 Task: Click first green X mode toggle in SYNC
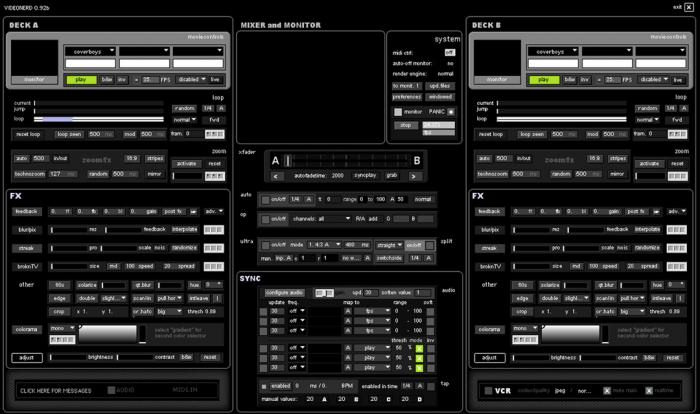pos(419,348)
